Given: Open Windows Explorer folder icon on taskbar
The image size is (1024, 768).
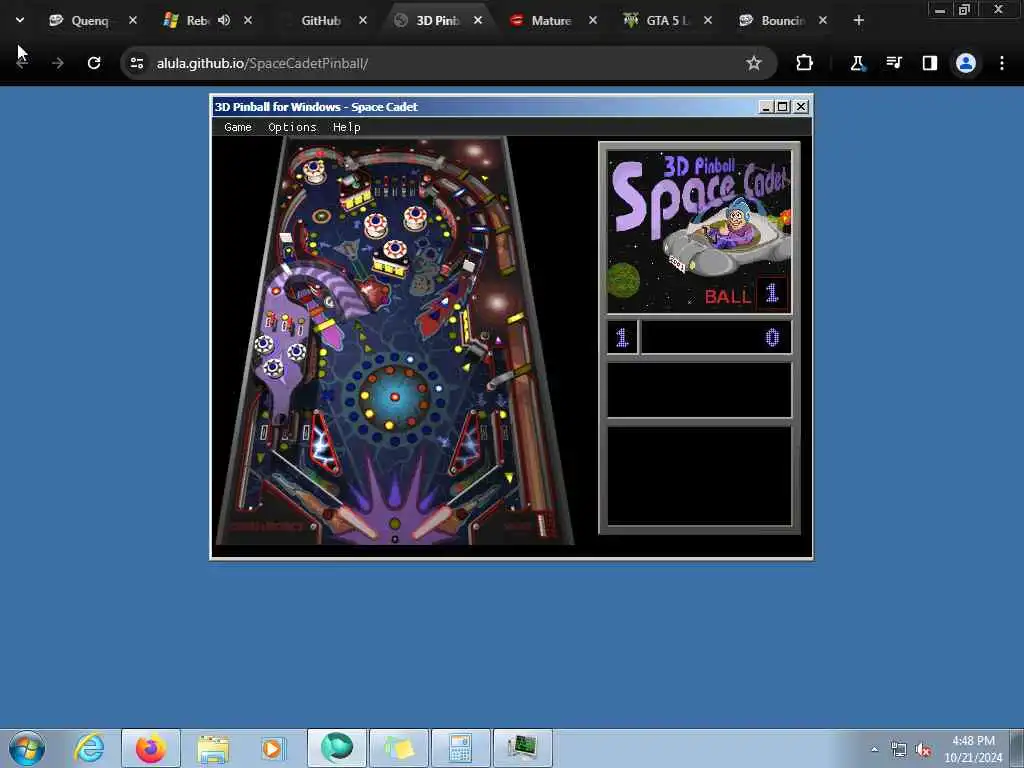Looking at the screenshot, I should point(213,748).
